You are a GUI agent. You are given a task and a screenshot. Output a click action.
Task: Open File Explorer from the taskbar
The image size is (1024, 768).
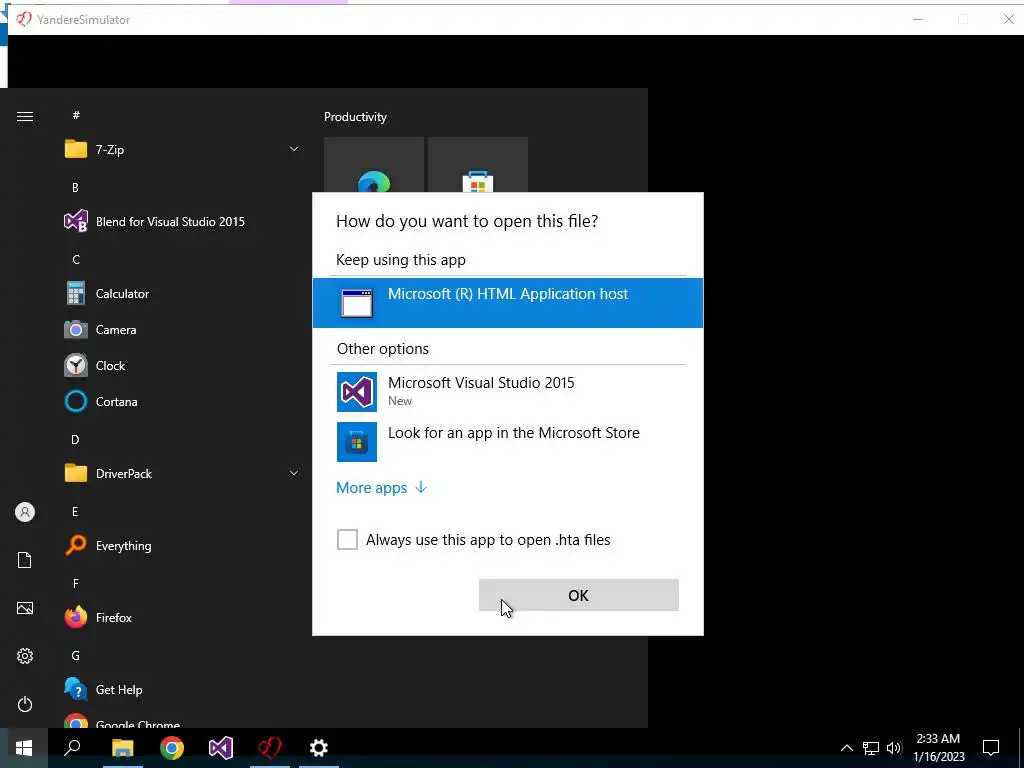click(x=122, y=748)
